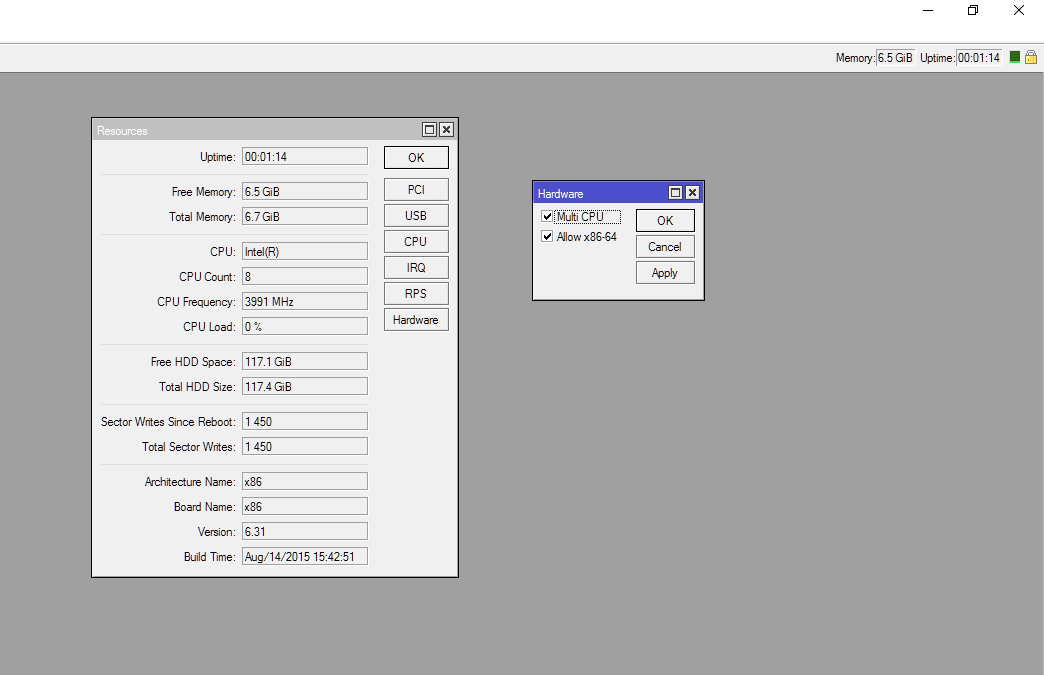Cancel the Hardware dialog
This screenshot has width=1044, height=675.
(664, 246)
